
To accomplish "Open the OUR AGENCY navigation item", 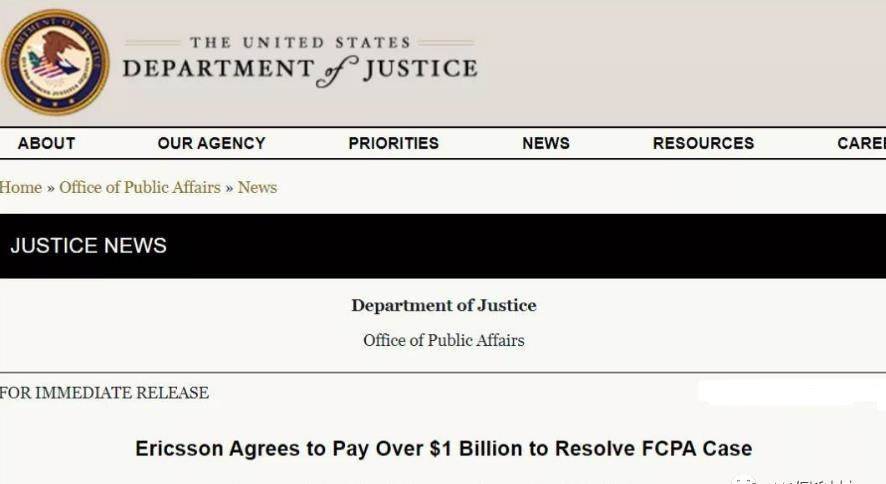I will pos(211,143).
